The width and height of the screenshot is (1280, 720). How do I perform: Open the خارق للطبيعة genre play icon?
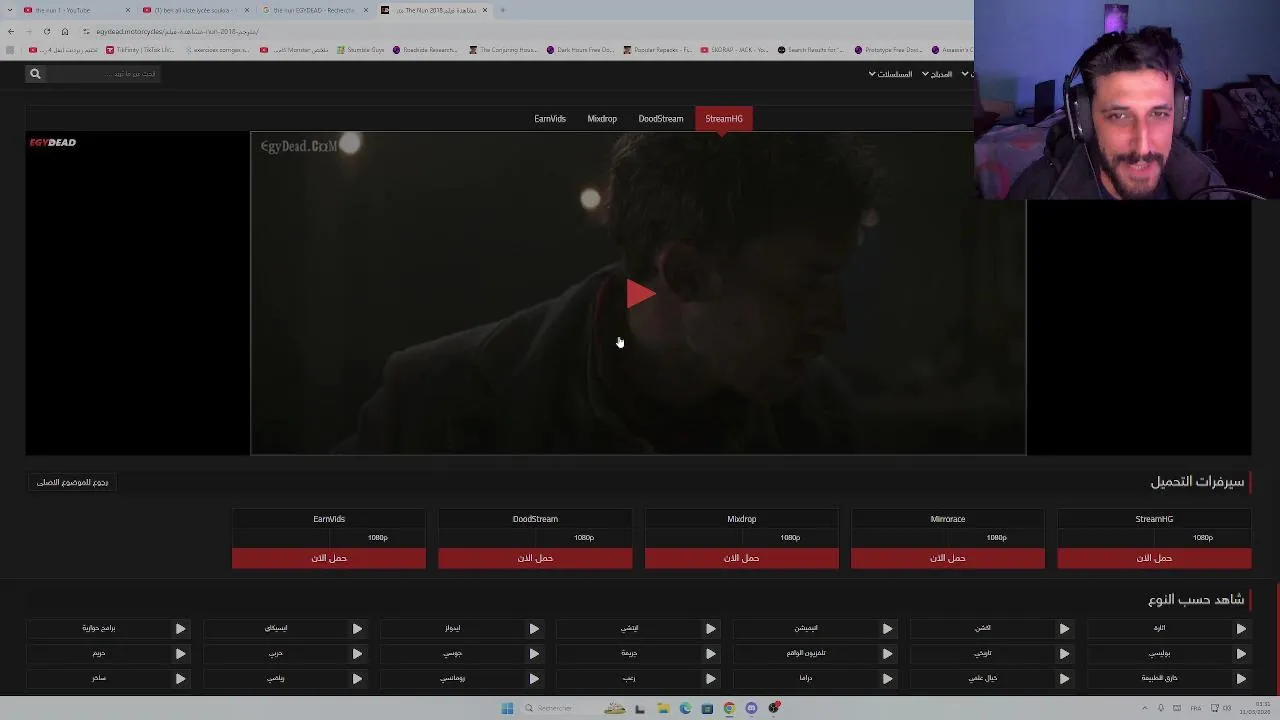click(1241, 678)
